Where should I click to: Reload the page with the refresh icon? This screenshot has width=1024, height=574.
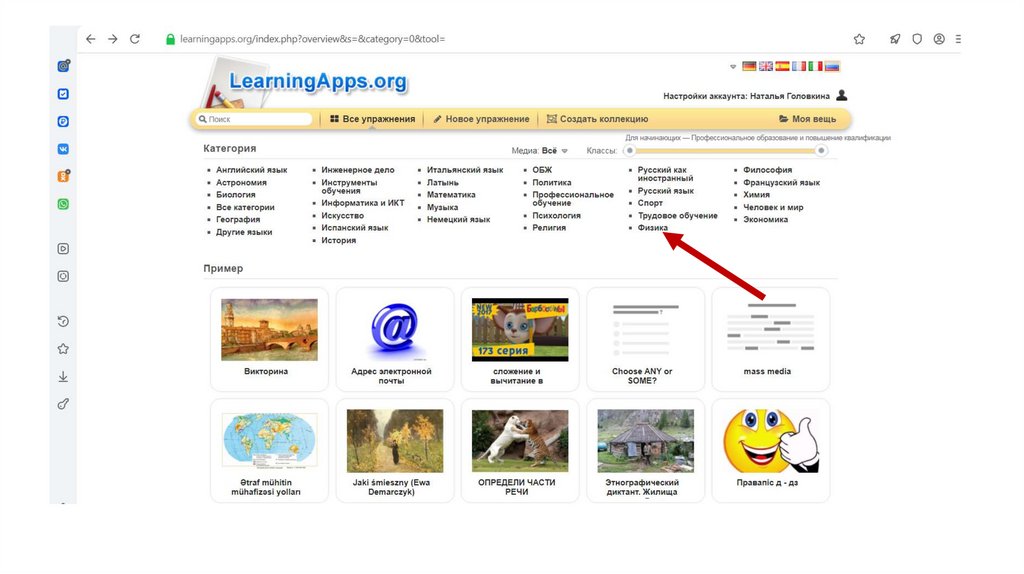pos(135,39)
